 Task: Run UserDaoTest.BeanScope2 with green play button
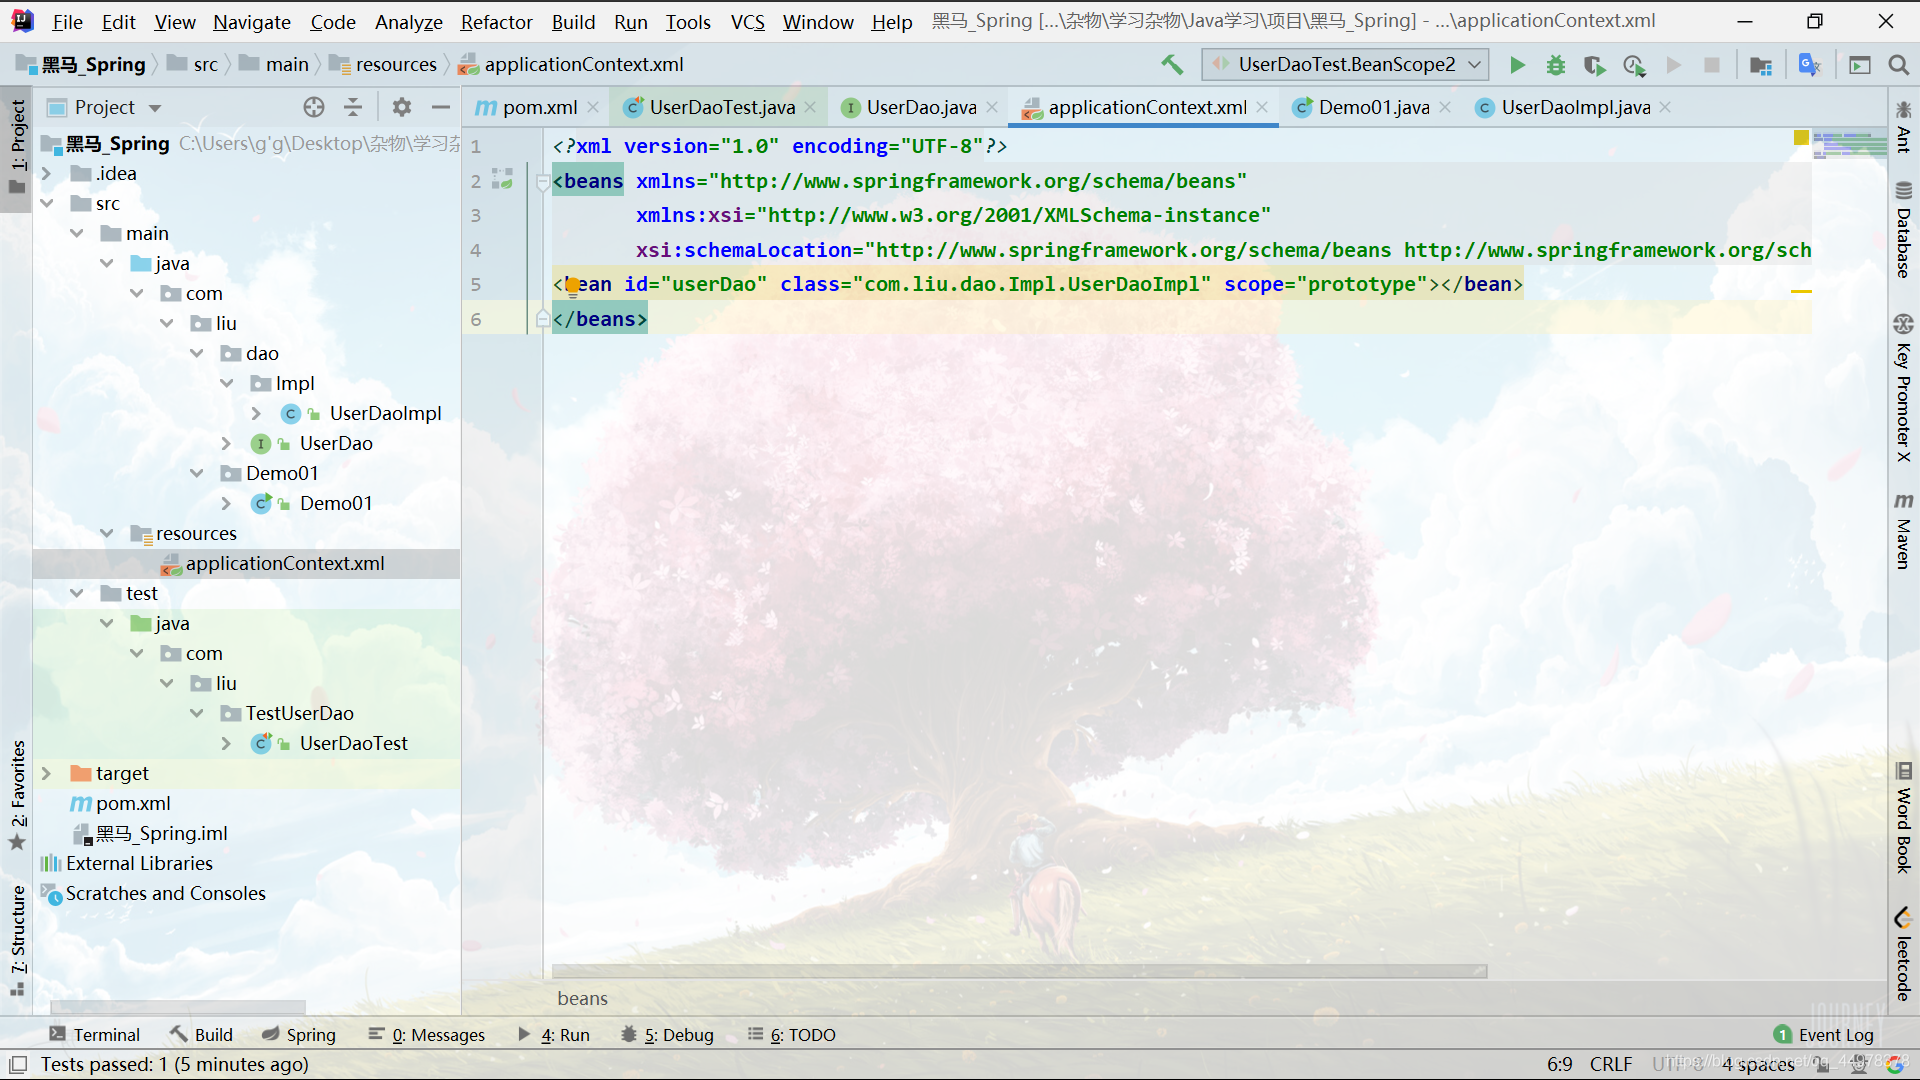point(1517,65)
